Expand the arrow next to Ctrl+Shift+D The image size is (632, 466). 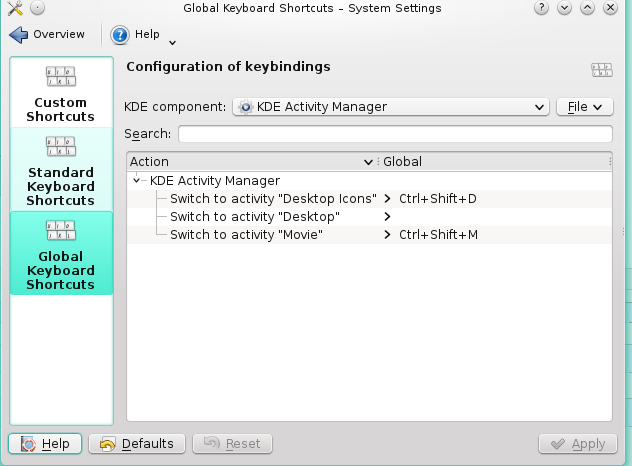pyautogui.click(x=387, y=199)
